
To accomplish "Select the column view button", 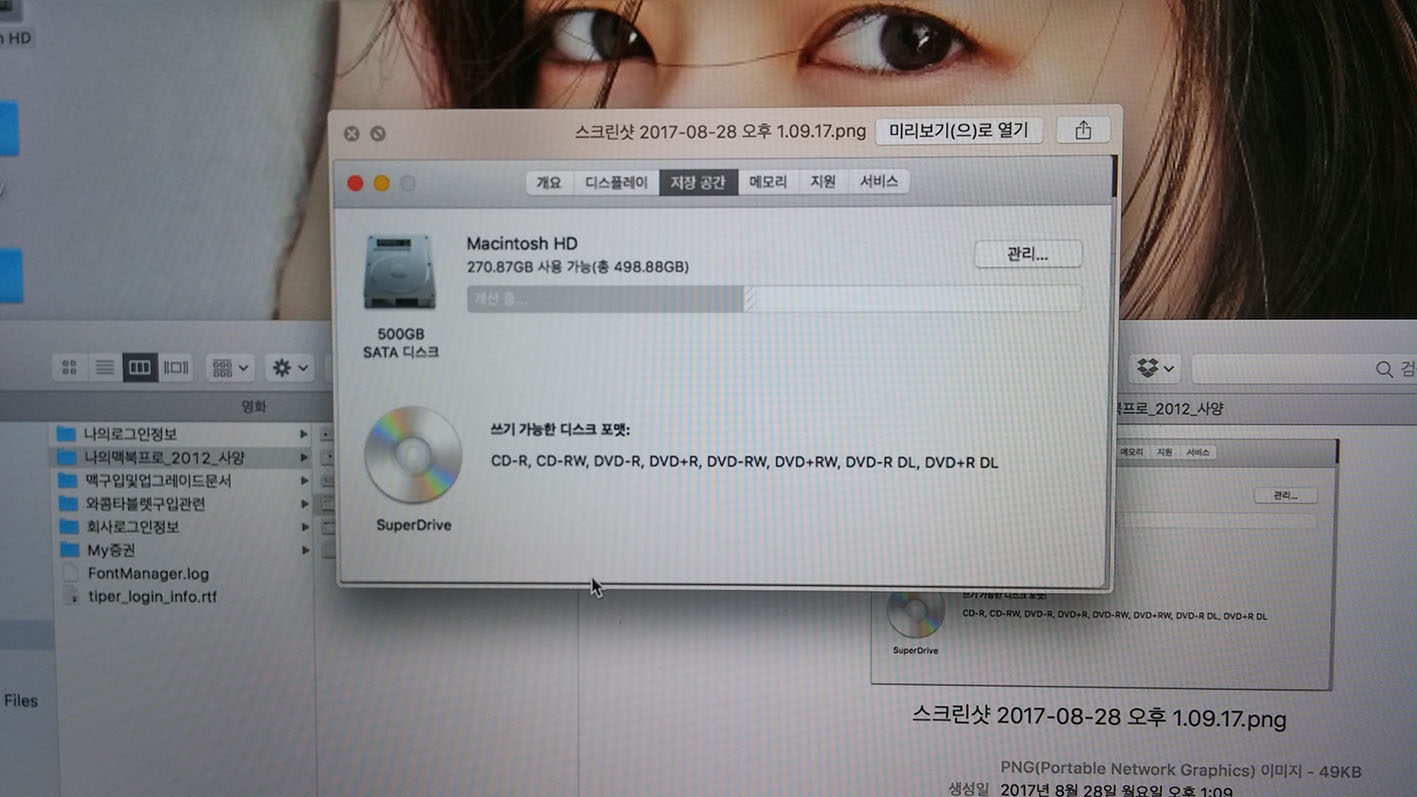I will [x=140, y=368].
